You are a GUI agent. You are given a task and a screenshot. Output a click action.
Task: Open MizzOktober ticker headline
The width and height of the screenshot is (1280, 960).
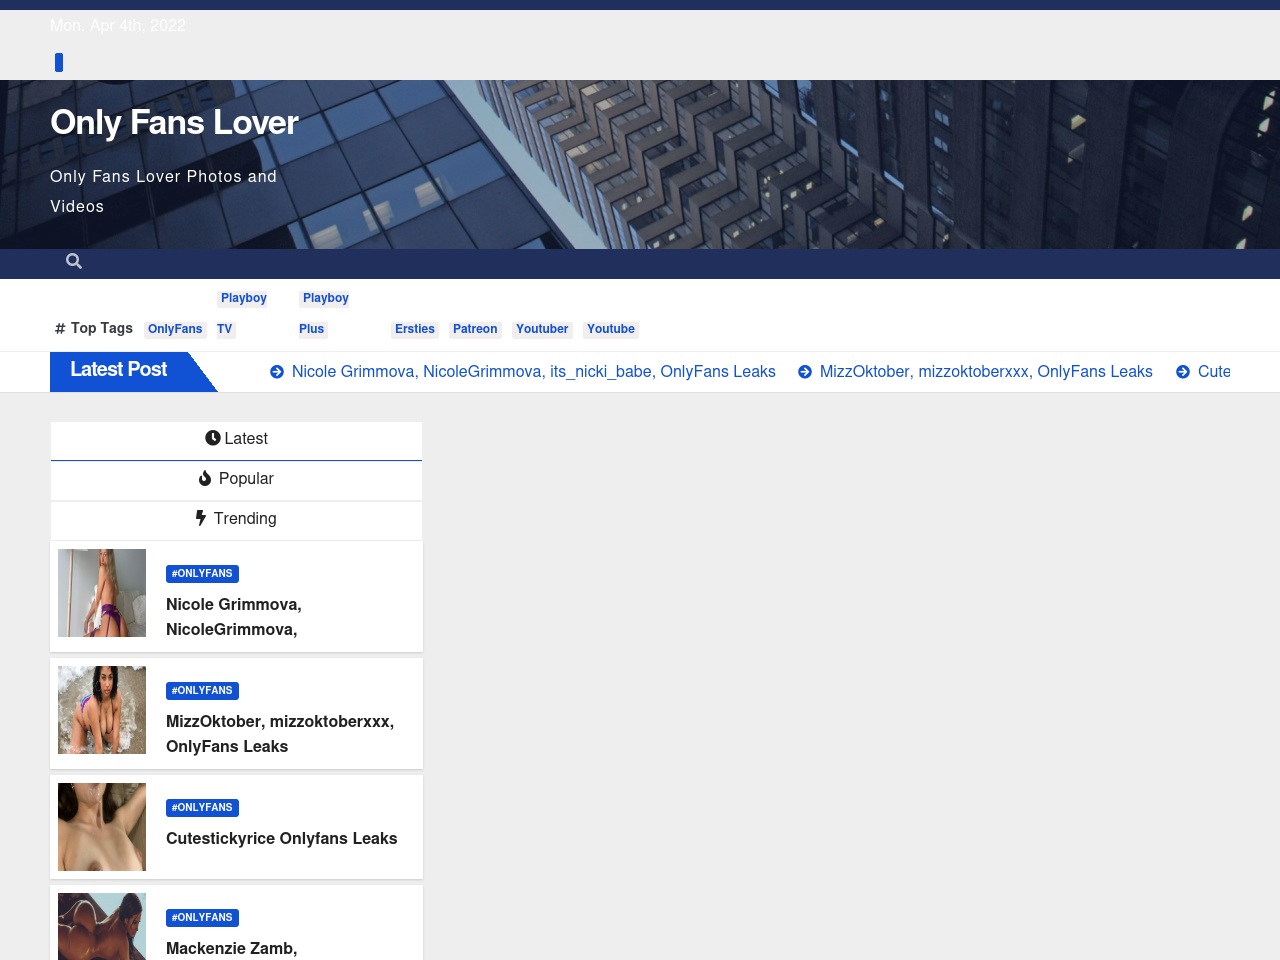click(x=986, y=372)
